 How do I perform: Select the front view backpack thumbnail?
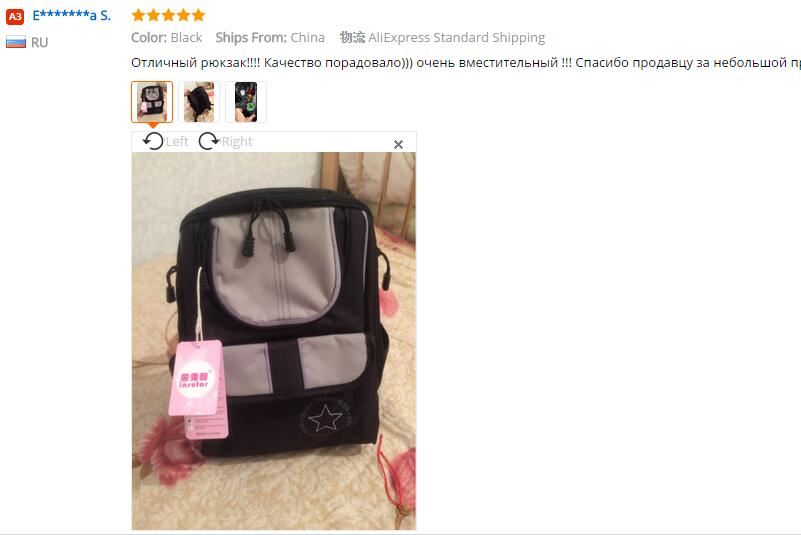pyautogui.click(x=152, y=102)
